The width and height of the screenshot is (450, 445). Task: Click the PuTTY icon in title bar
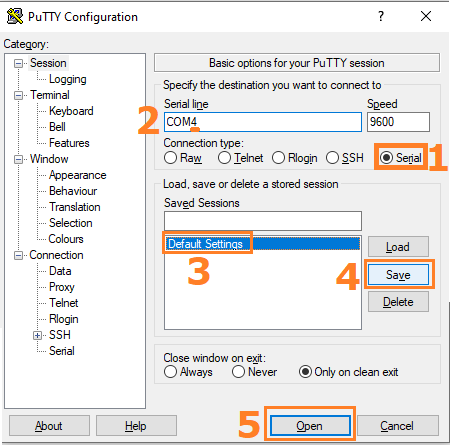click(x=15, y=16)
